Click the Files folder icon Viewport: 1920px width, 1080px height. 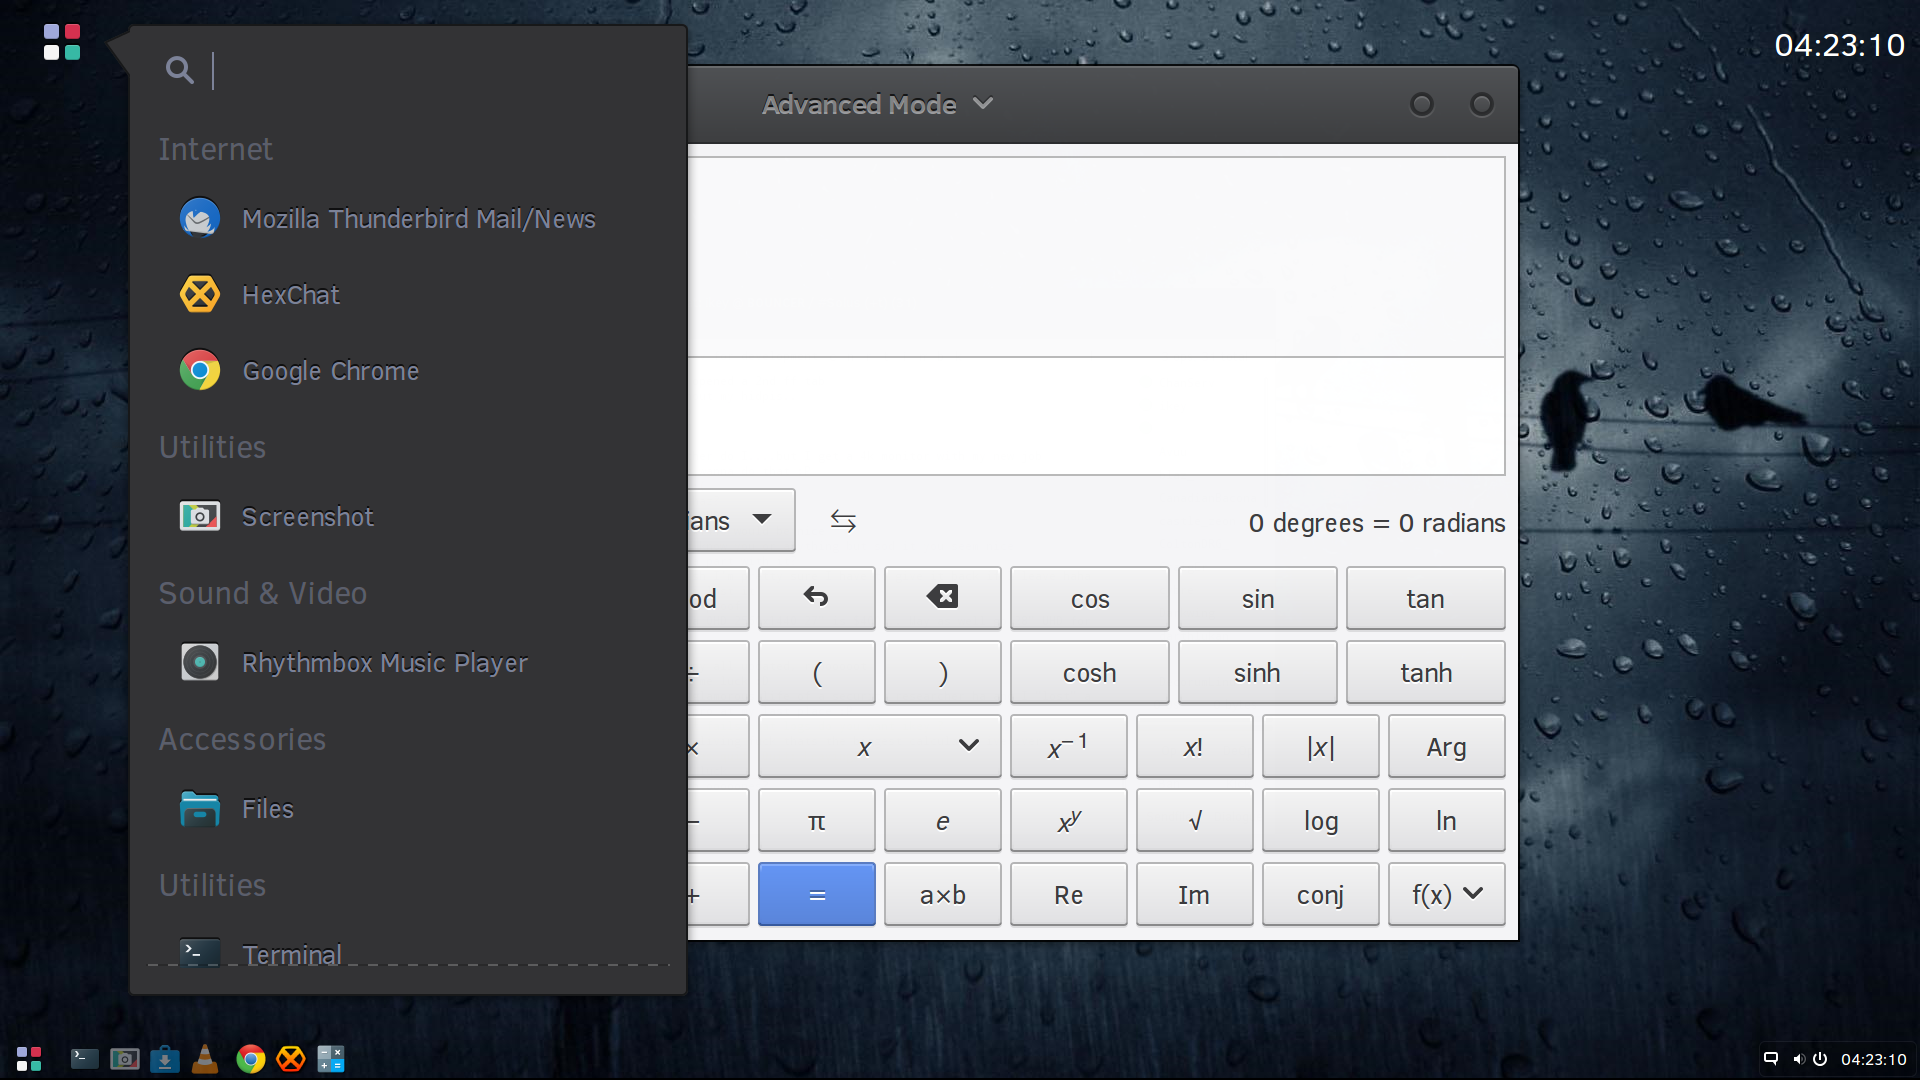click(x=200, y=808)
